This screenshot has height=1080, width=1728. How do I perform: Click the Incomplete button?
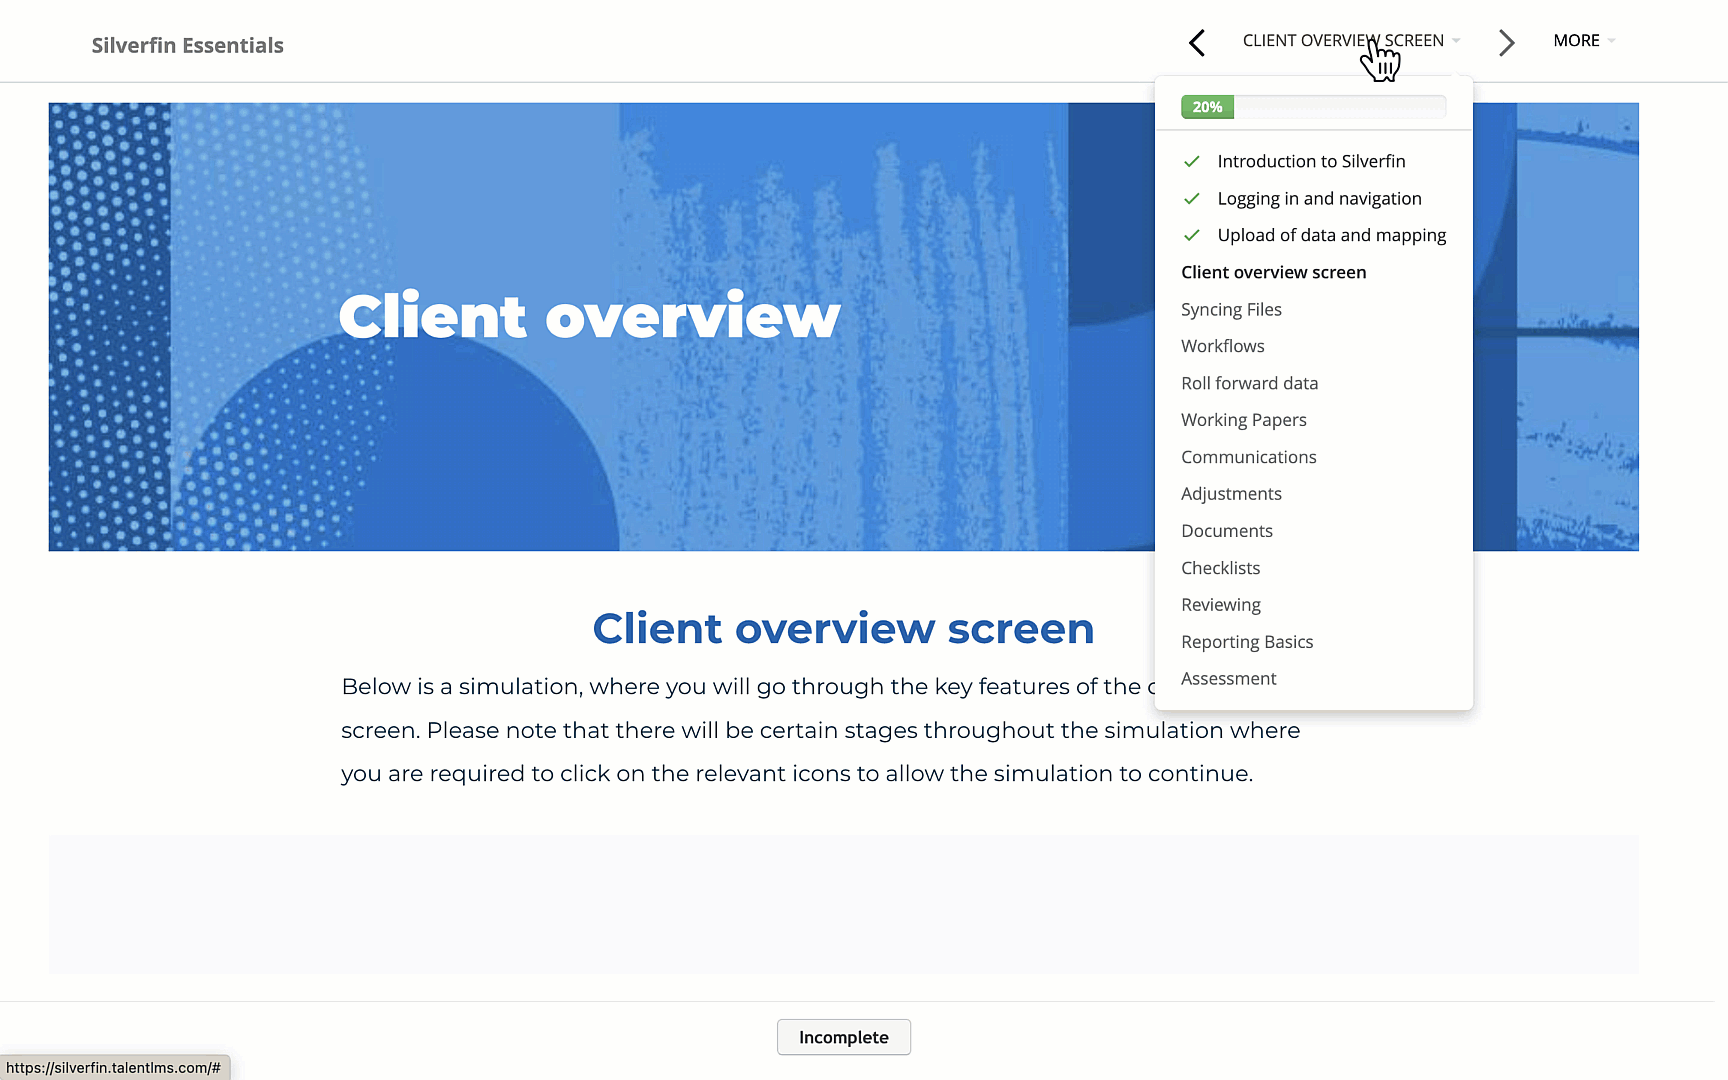coord(843,1037)
